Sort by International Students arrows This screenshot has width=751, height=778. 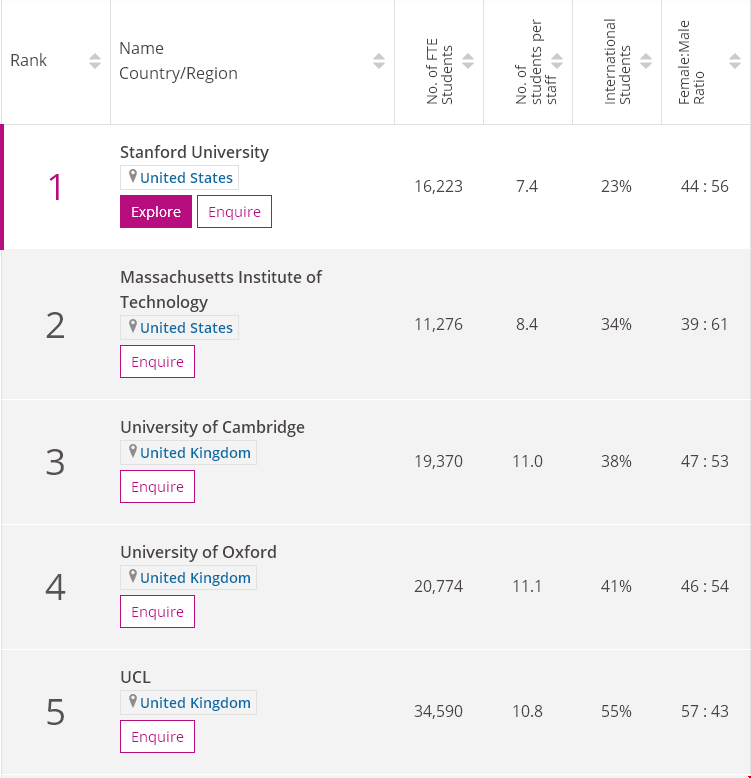point(646,61)
